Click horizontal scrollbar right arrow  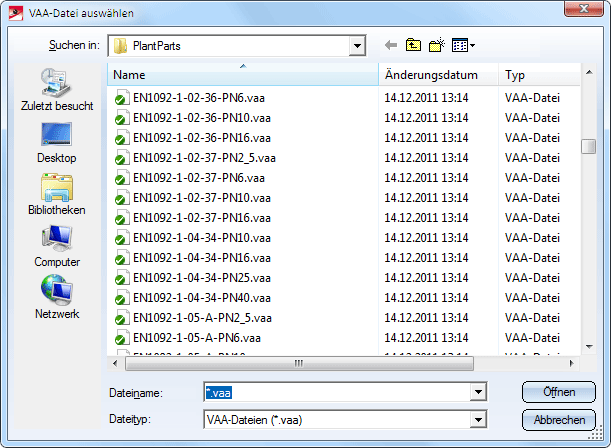click(x=572, y=363)
